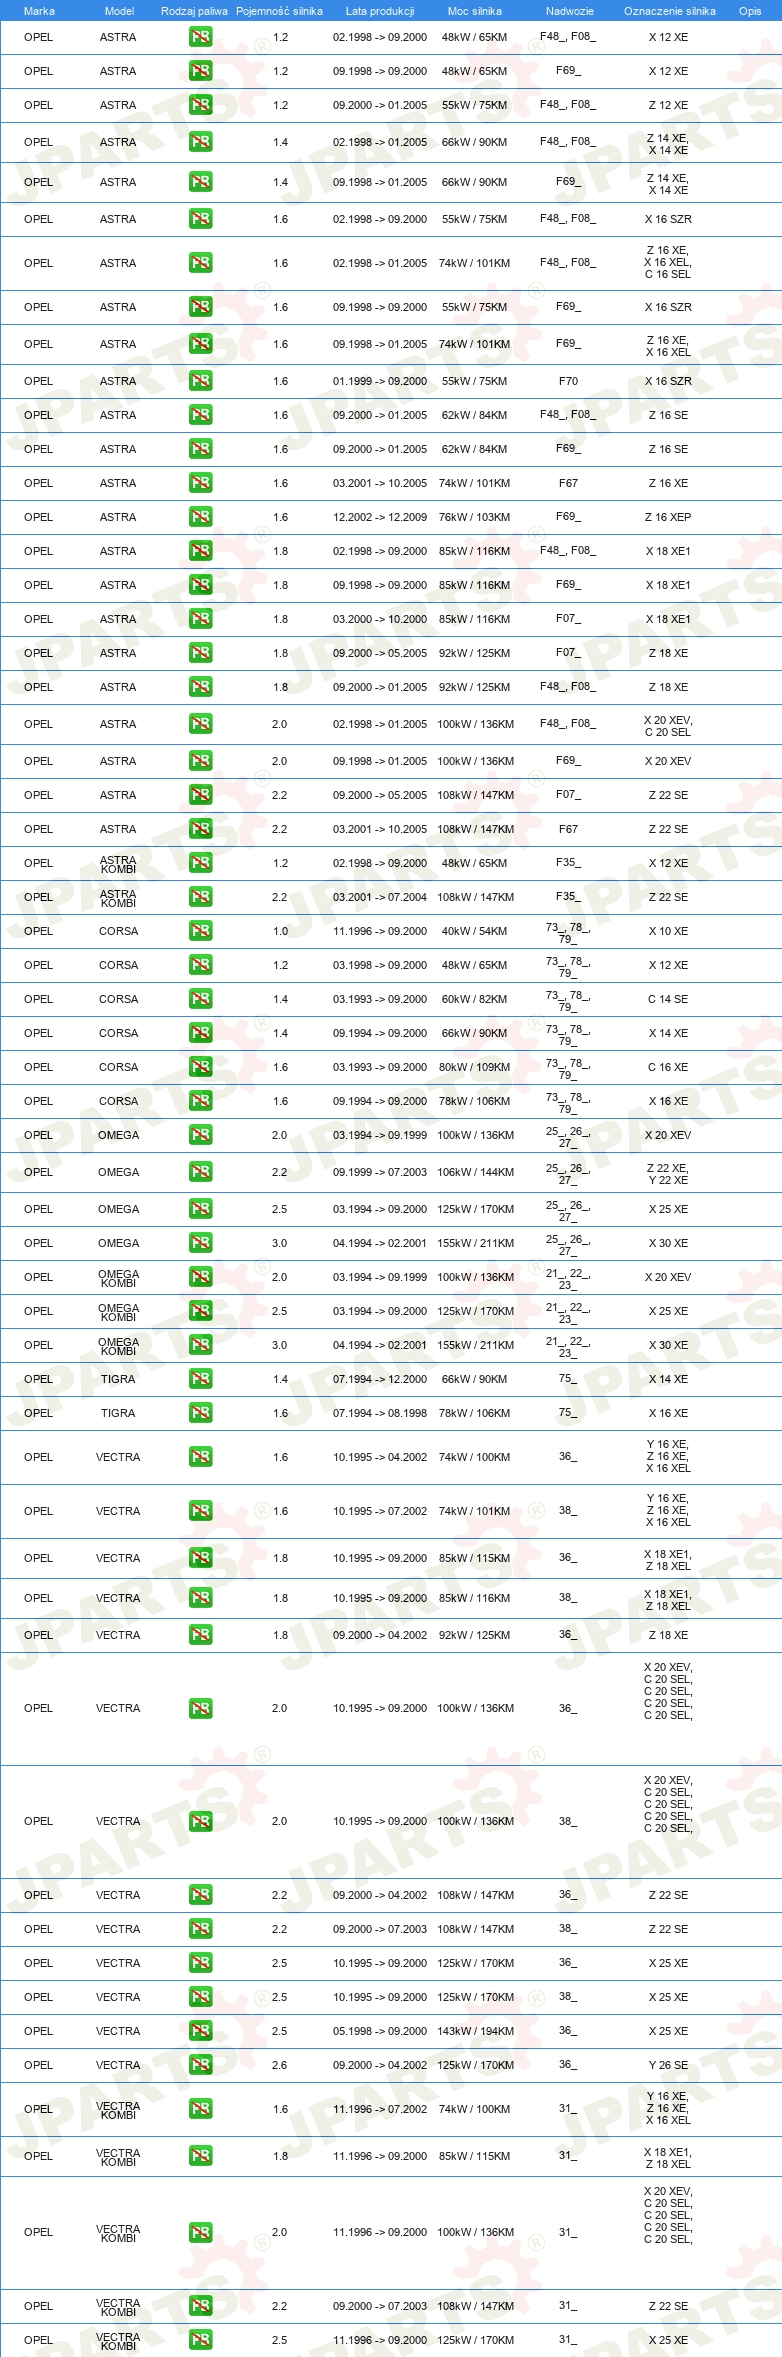Select the 'Z 16 XEP' engine code cell
The image size is (782, 2357).
click(x=668, y=517)
